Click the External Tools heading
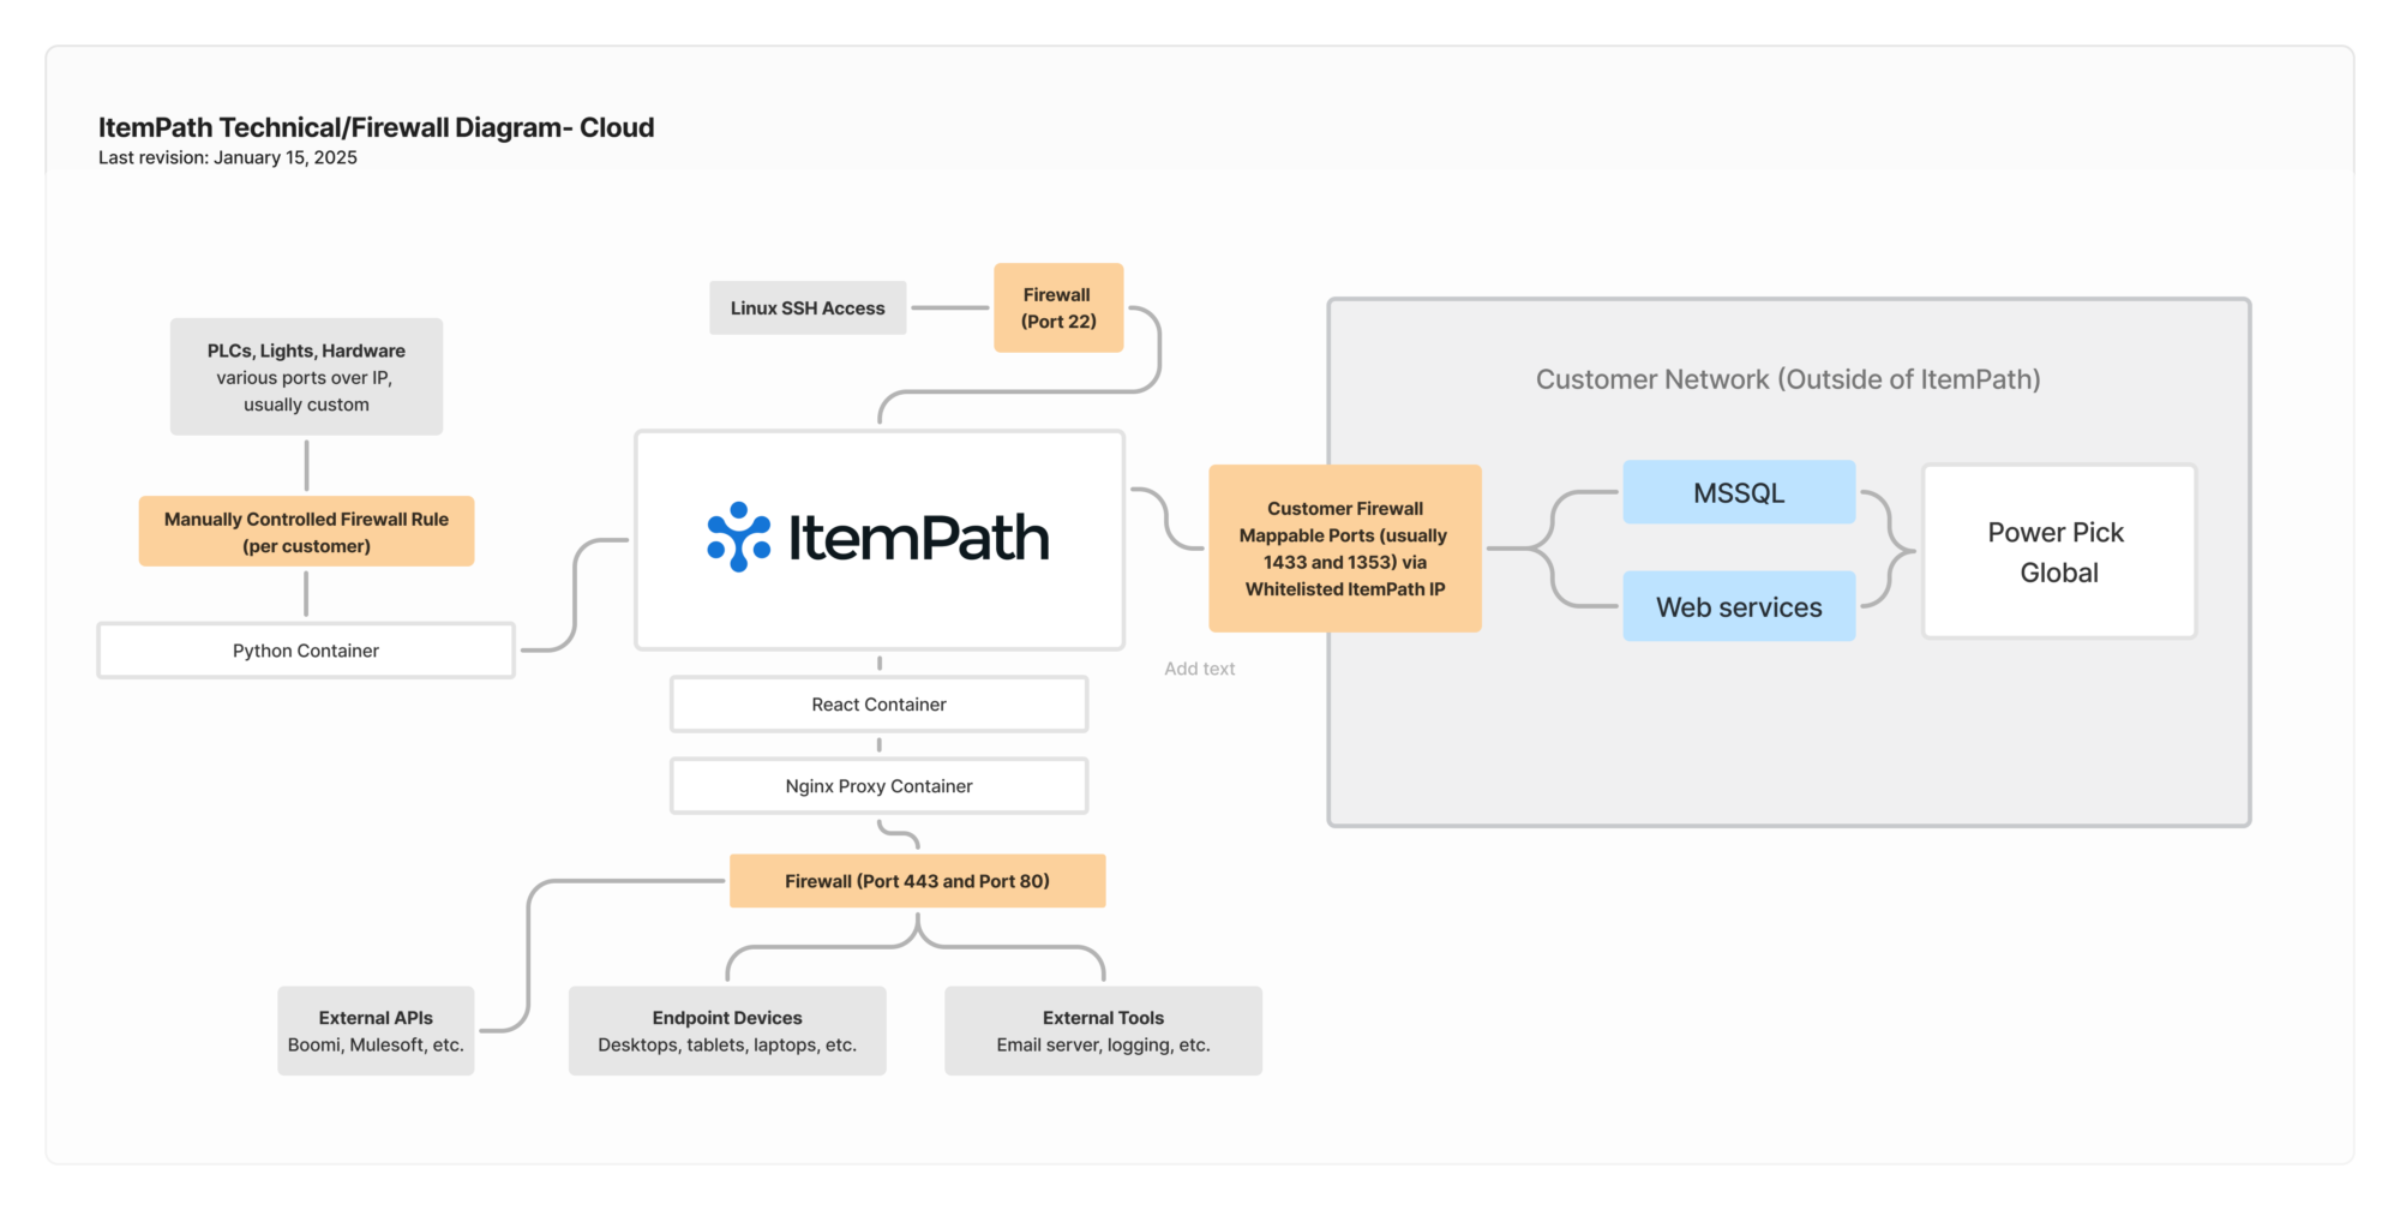The image size is (2400, 1210). click(1103, 1018)
